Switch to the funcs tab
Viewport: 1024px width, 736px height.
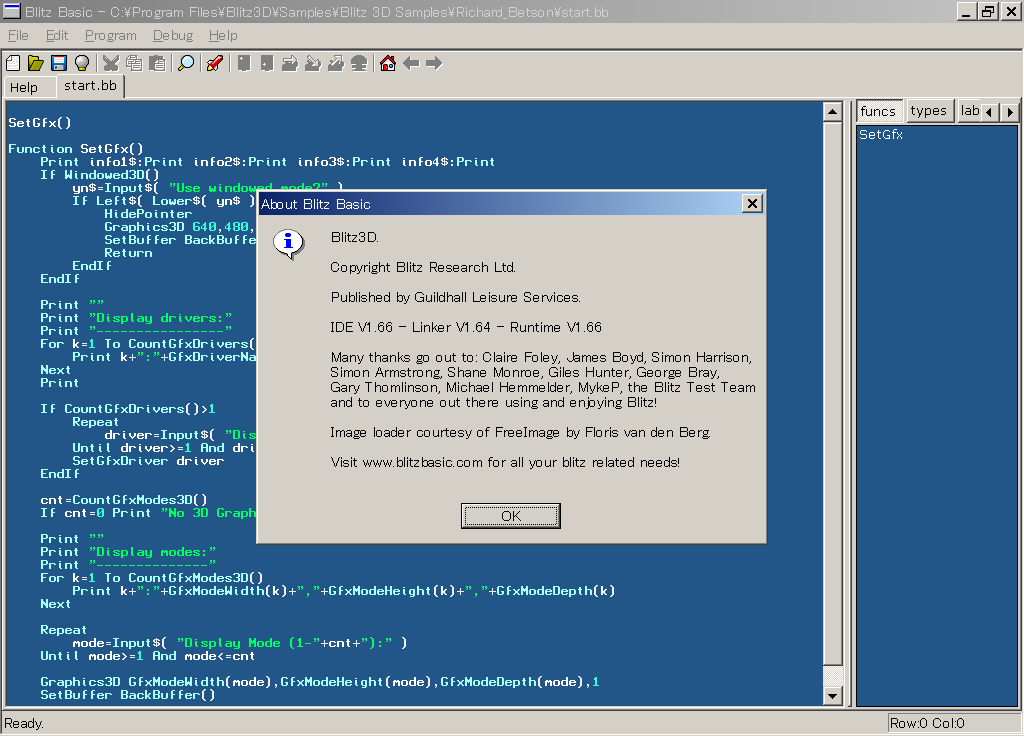[x=878, y=111]
